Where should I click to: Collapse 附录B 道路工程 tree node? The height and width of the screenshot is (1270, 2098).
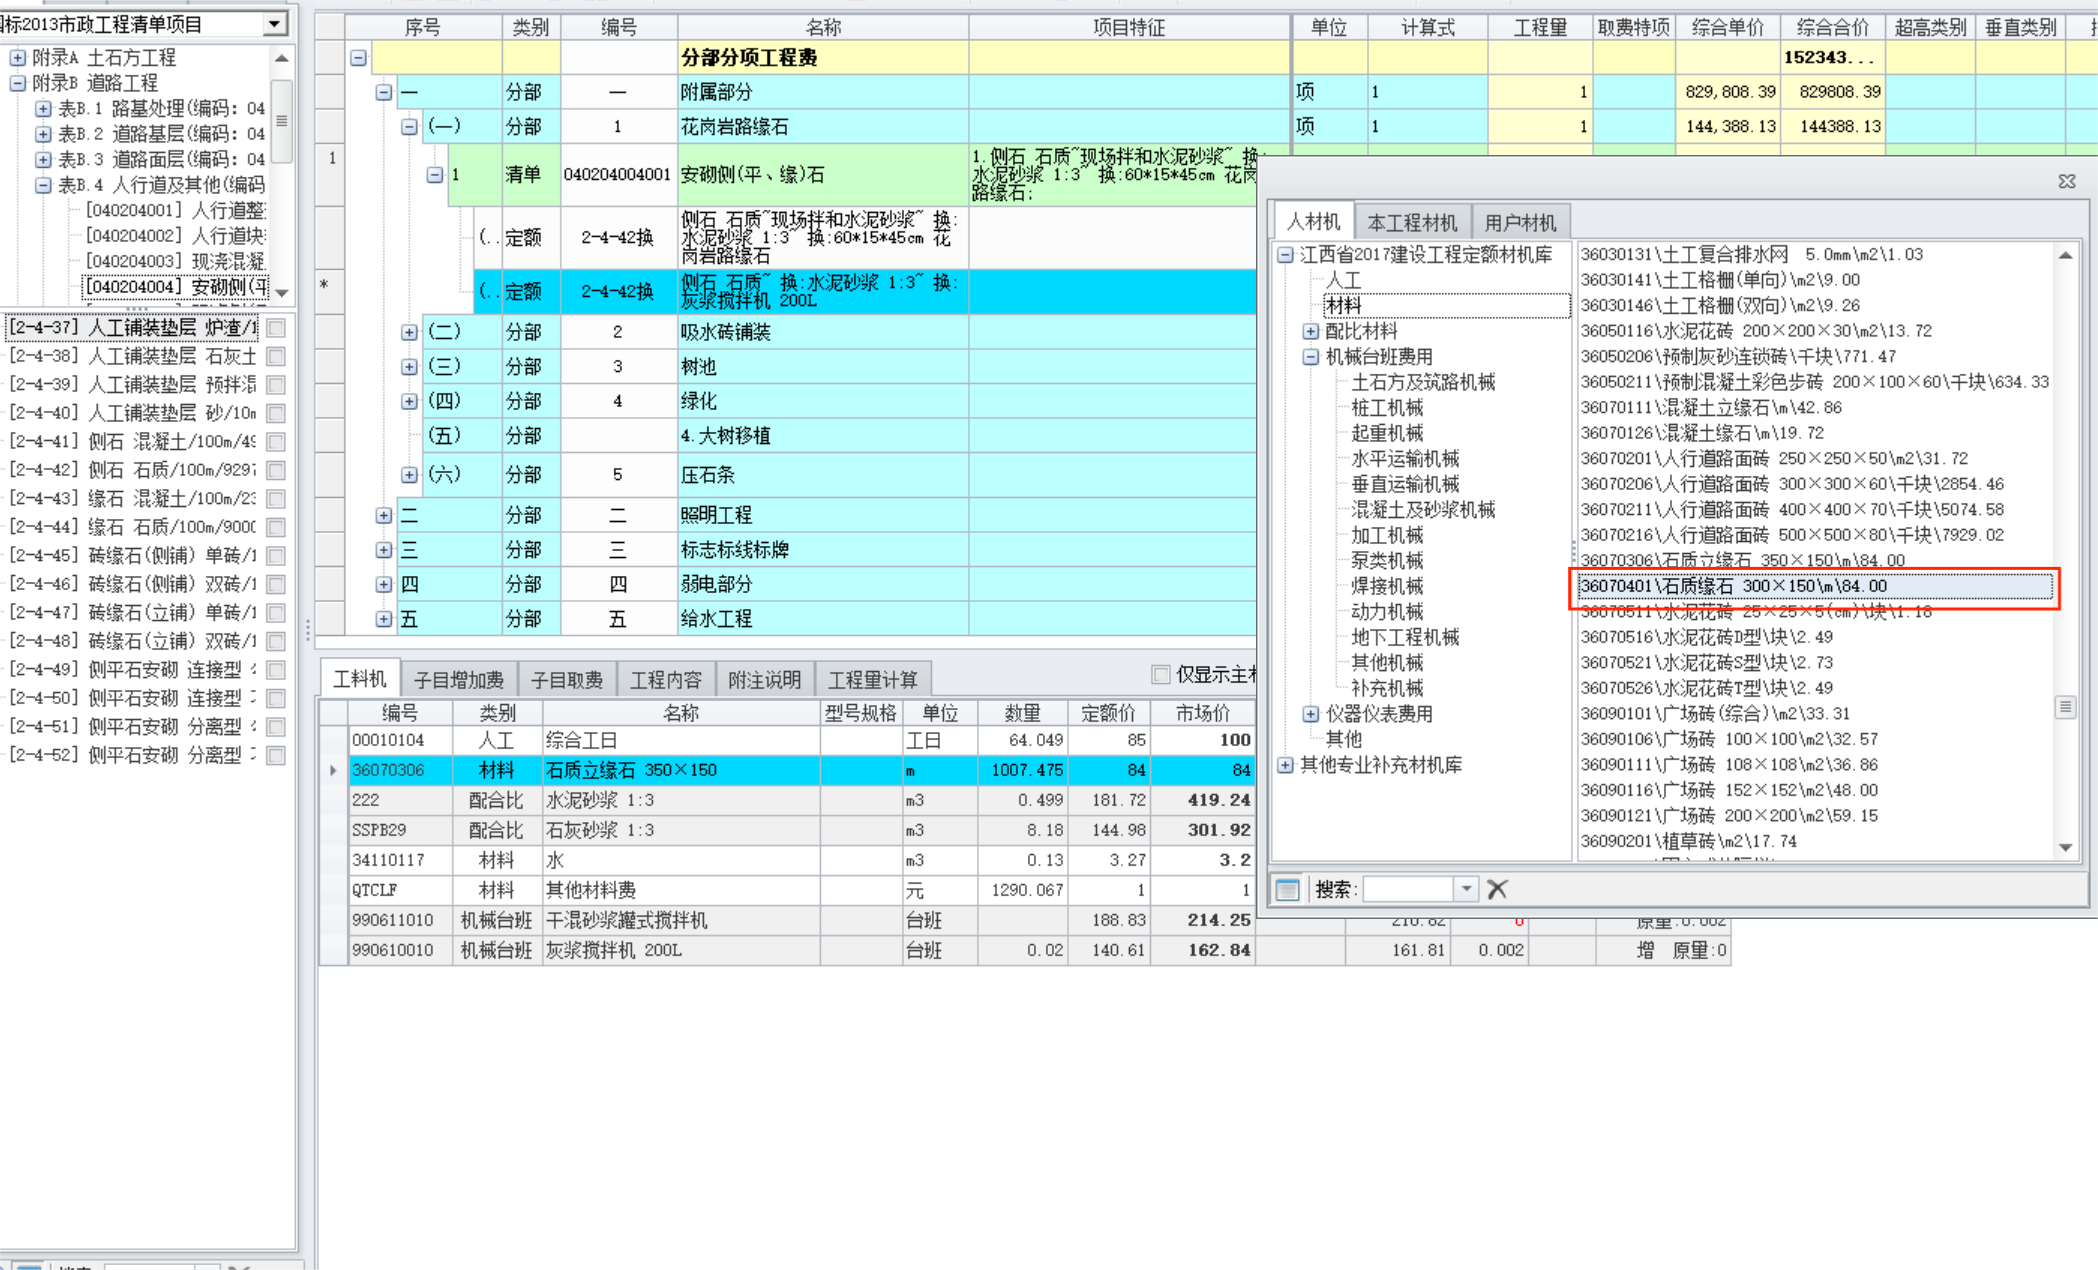click(17, 83)
